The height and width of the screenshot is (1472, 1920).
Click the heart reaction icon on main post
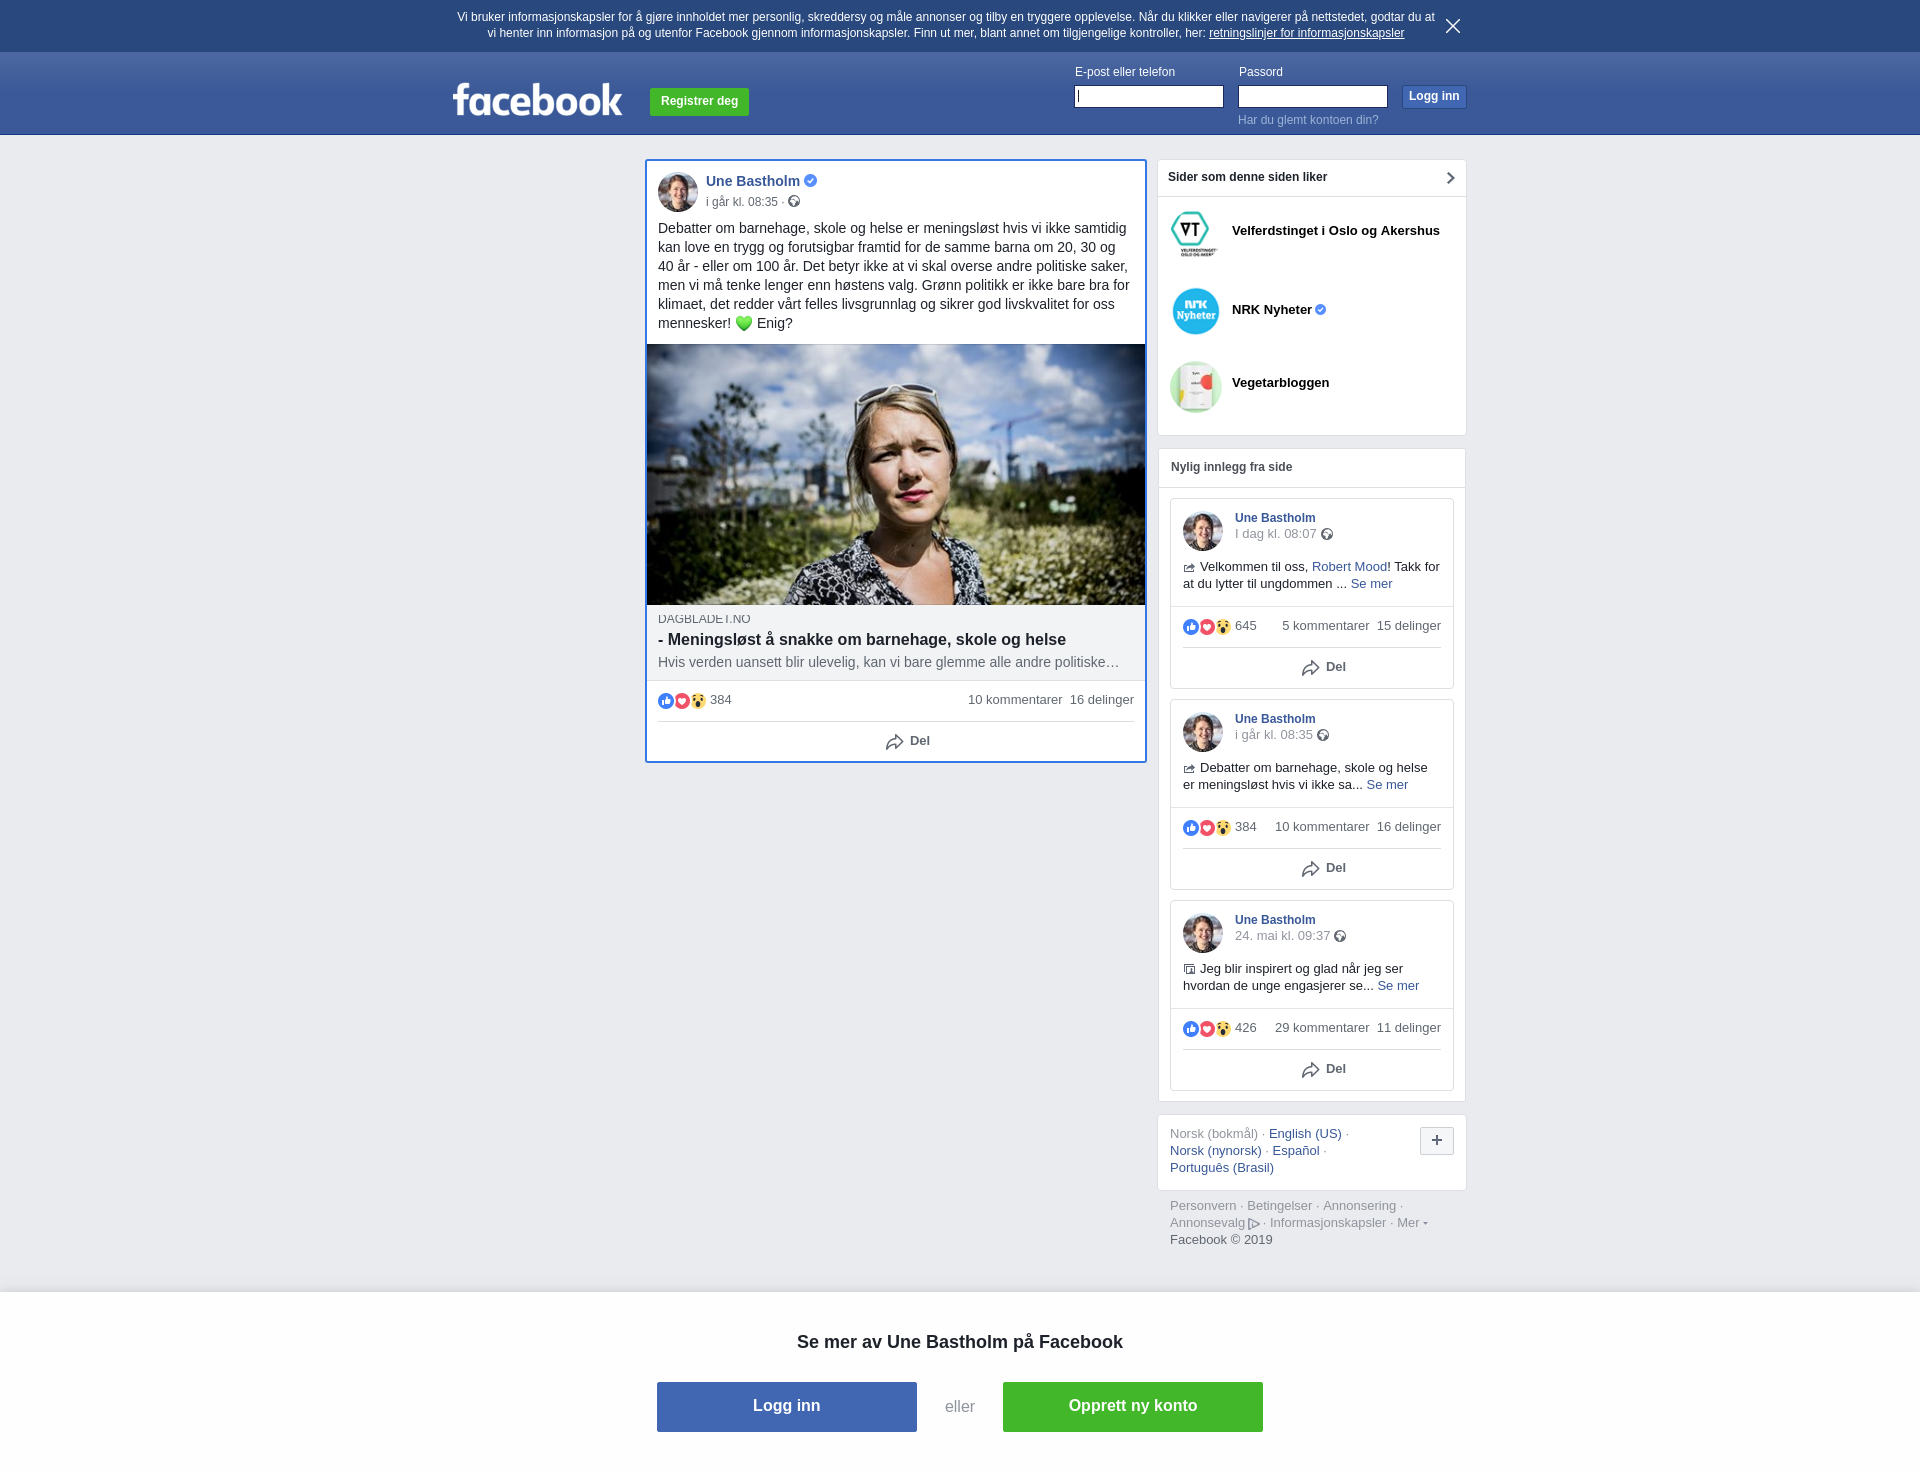coord(682,701)
